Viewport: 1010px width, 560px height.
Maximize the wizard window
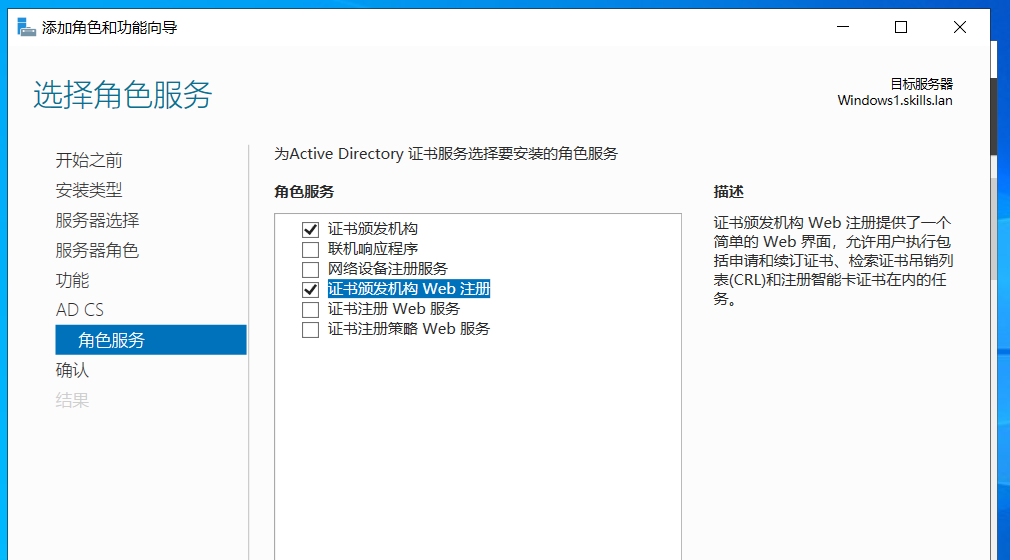901,28
